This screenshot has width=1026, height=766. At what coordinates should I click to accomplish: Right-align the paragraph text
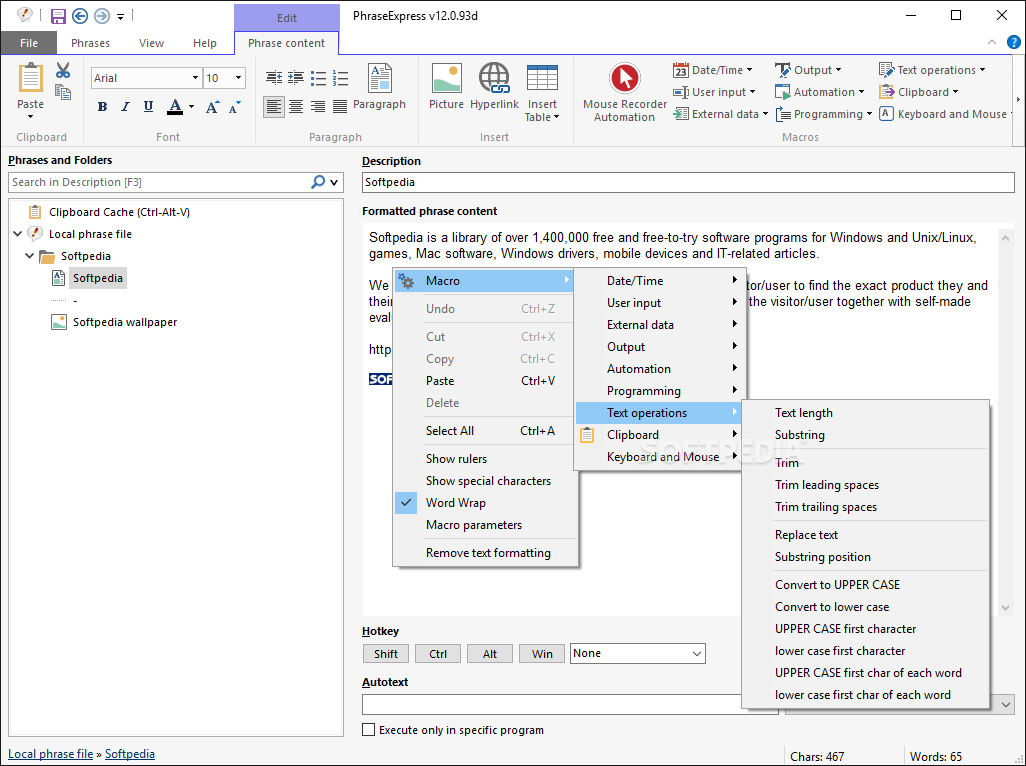click(318, 107)
